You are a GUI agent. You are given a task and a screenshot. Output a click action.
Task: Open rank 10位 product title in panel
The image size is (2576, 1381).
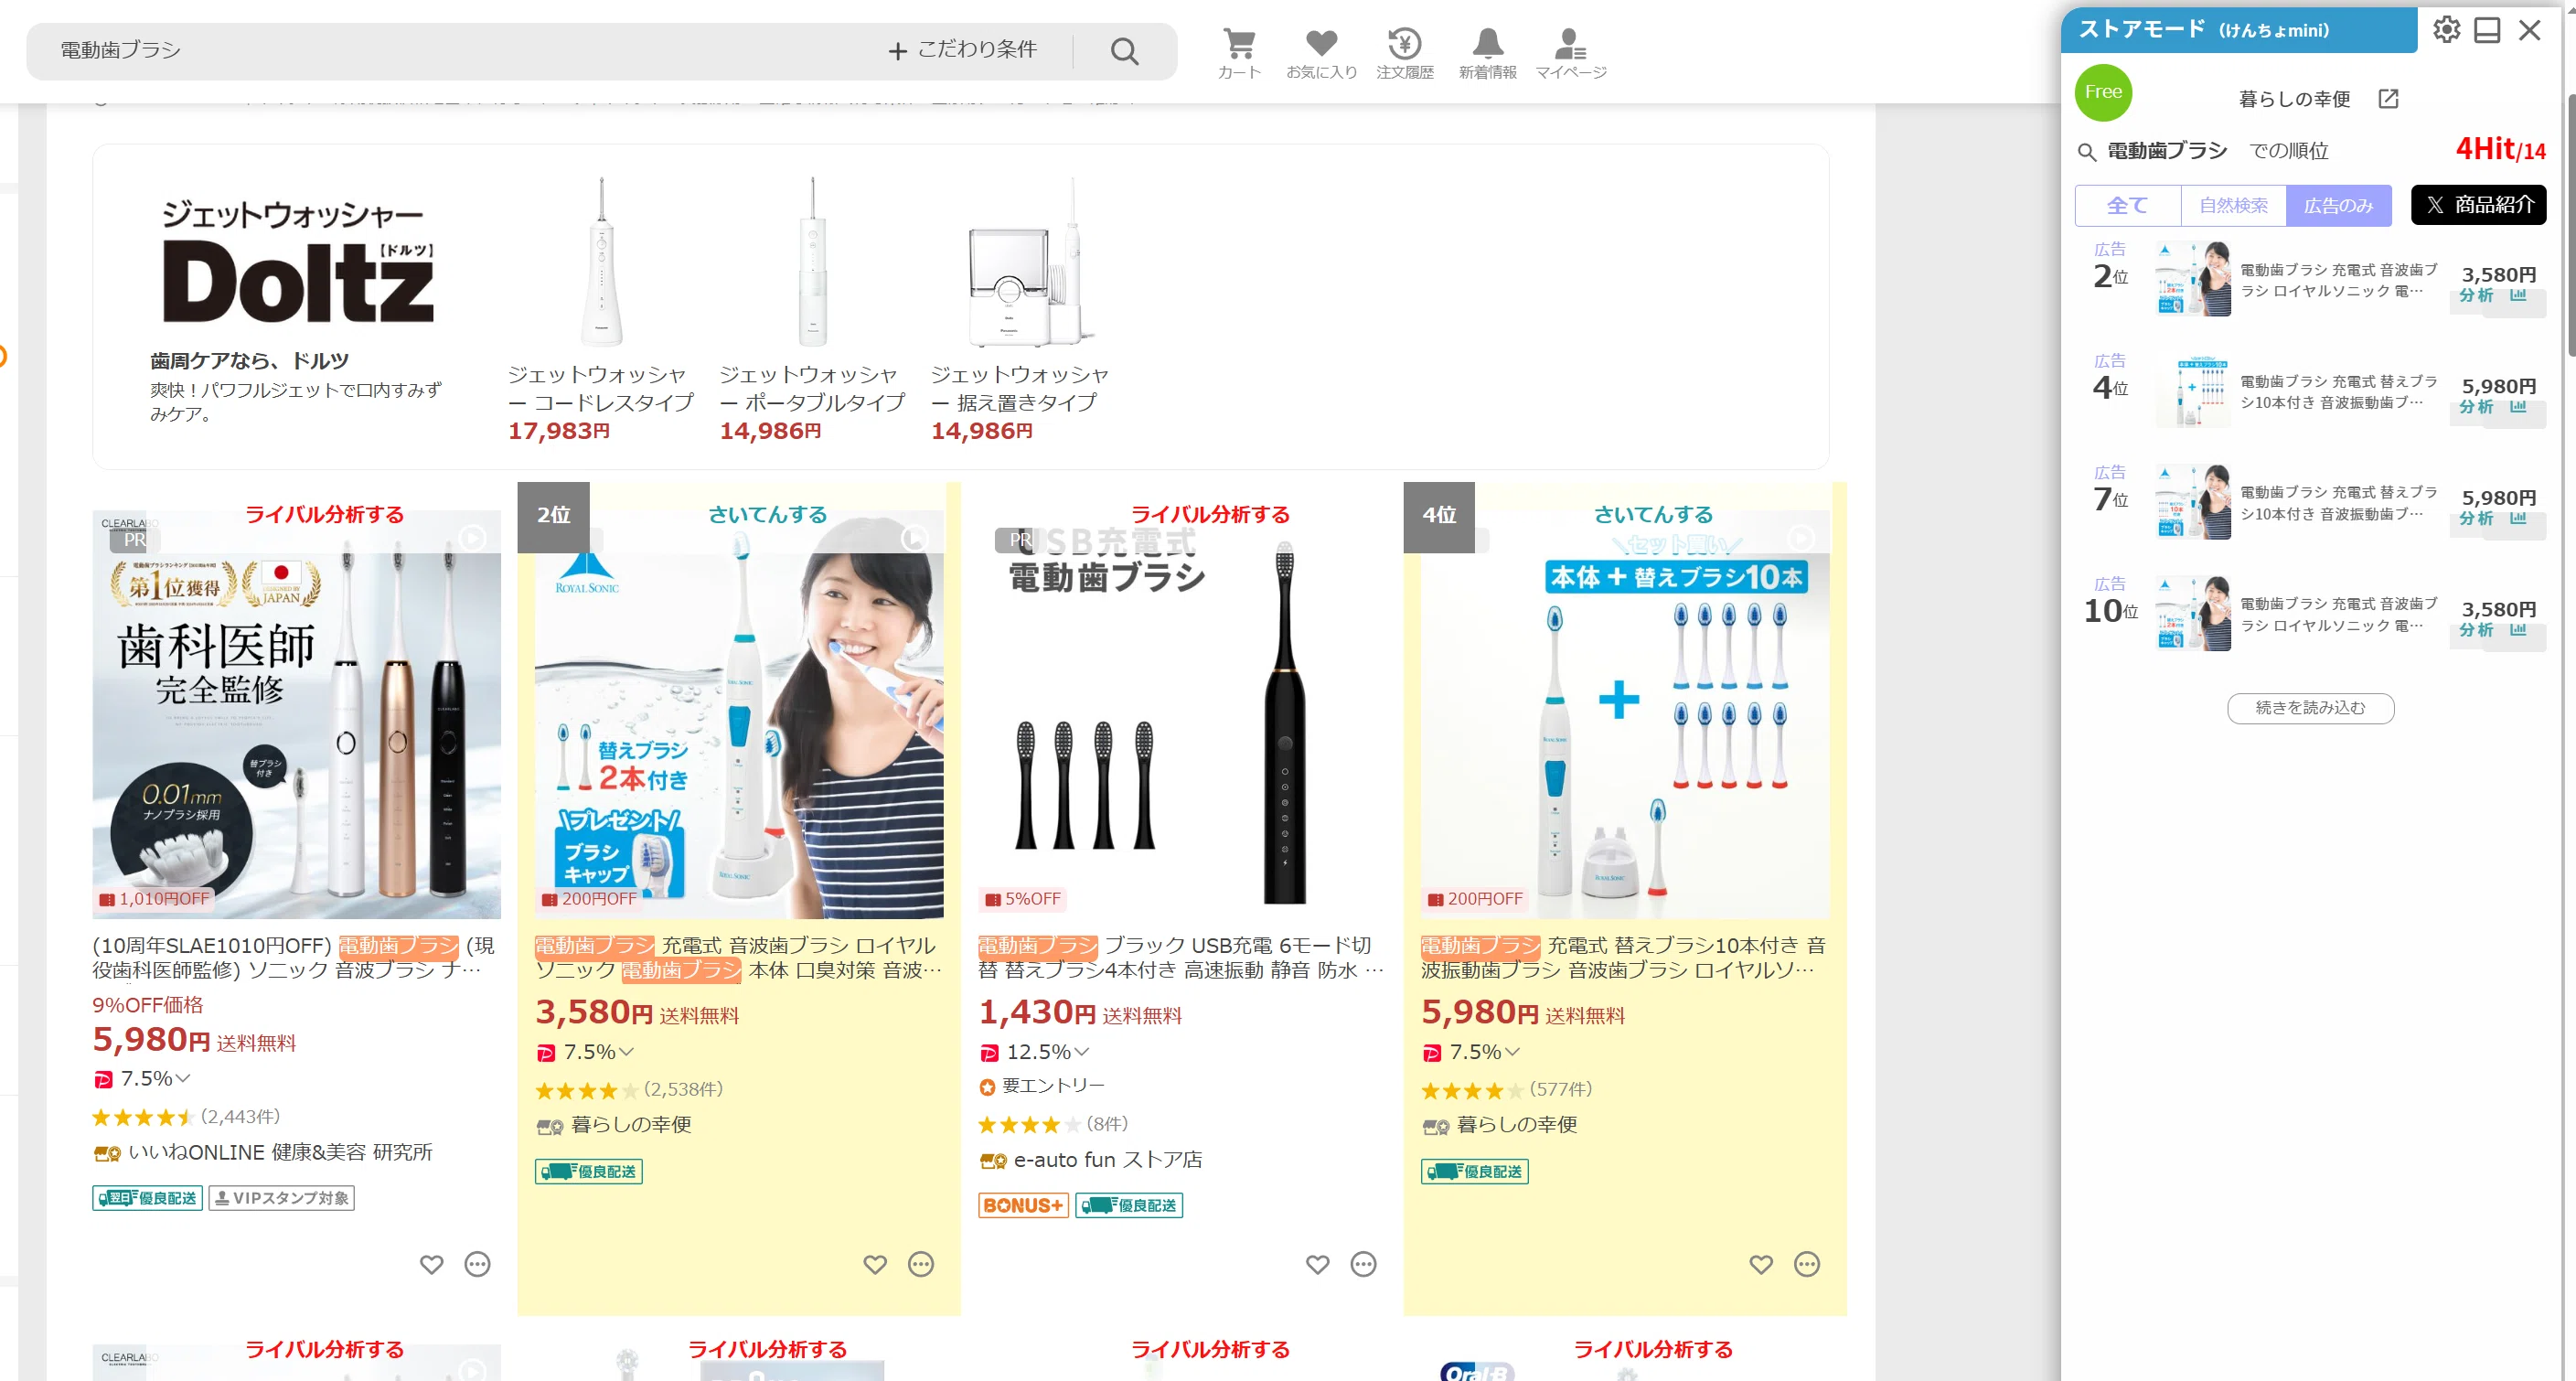tap(2338, 615)
